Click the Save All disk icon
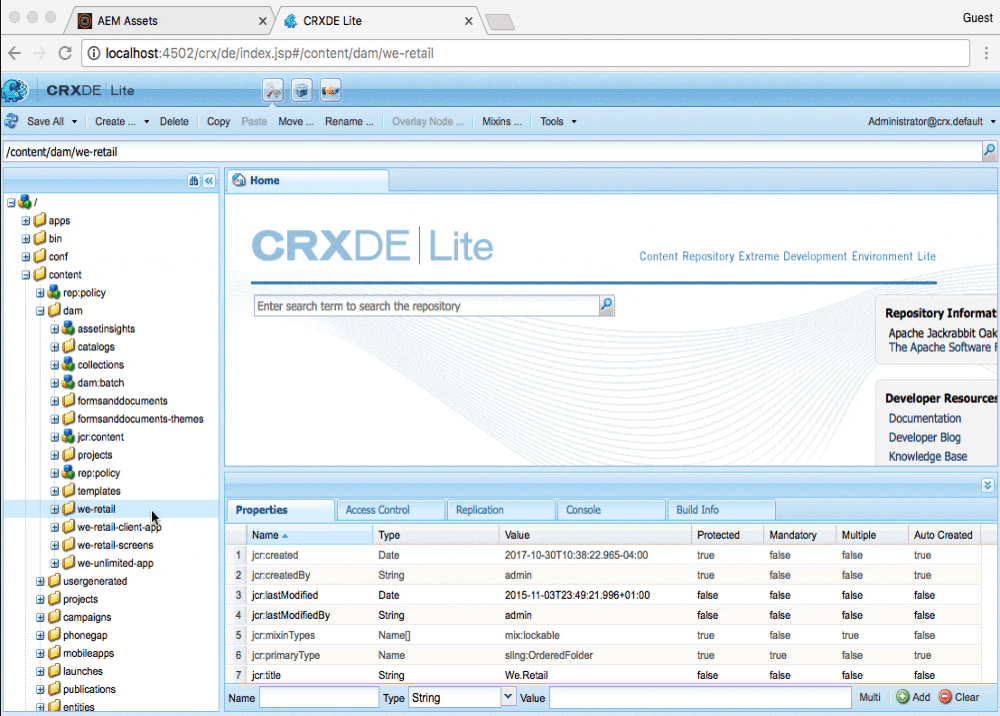 [x=11, y=121]
